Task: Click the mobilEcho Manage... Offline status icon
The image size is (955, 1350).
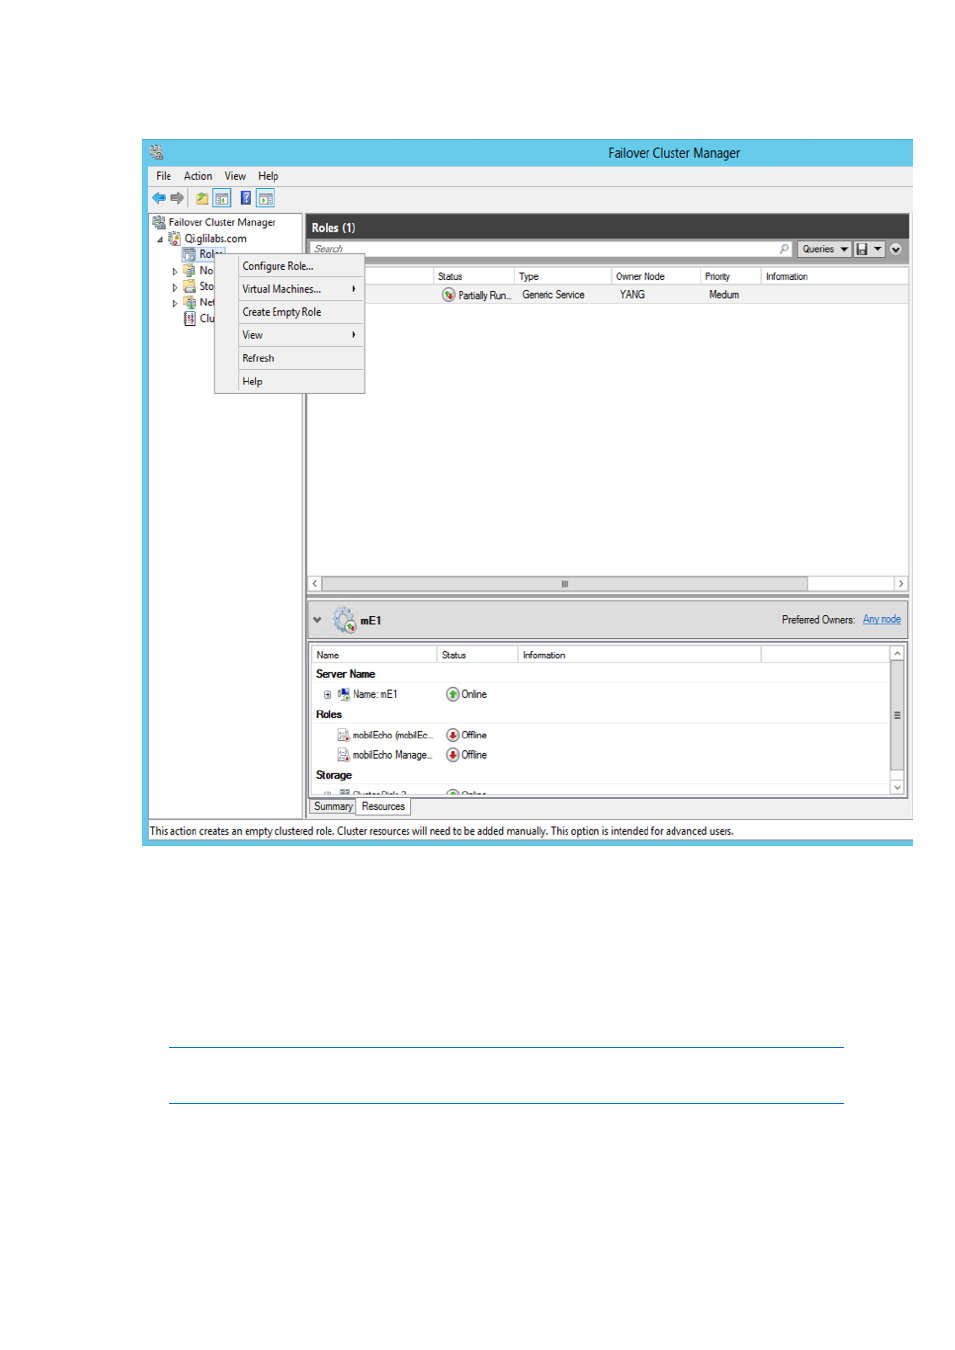Action: coord(453,755)
